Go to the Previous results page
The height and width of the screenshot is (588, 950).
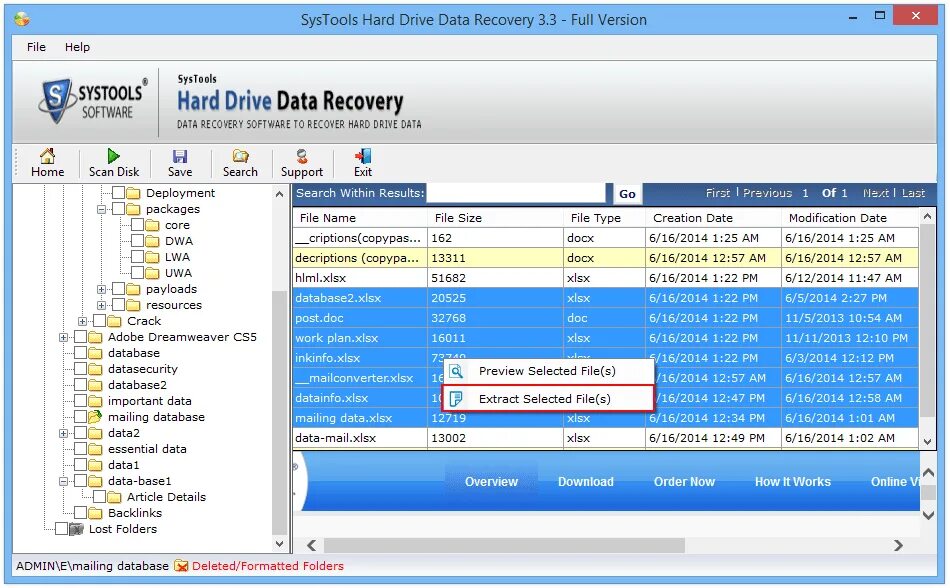(768, 193)
